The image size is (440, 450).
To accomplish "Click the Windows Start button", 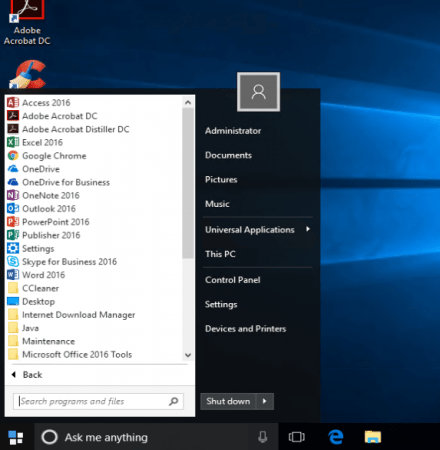I will (x=16, y=437).
